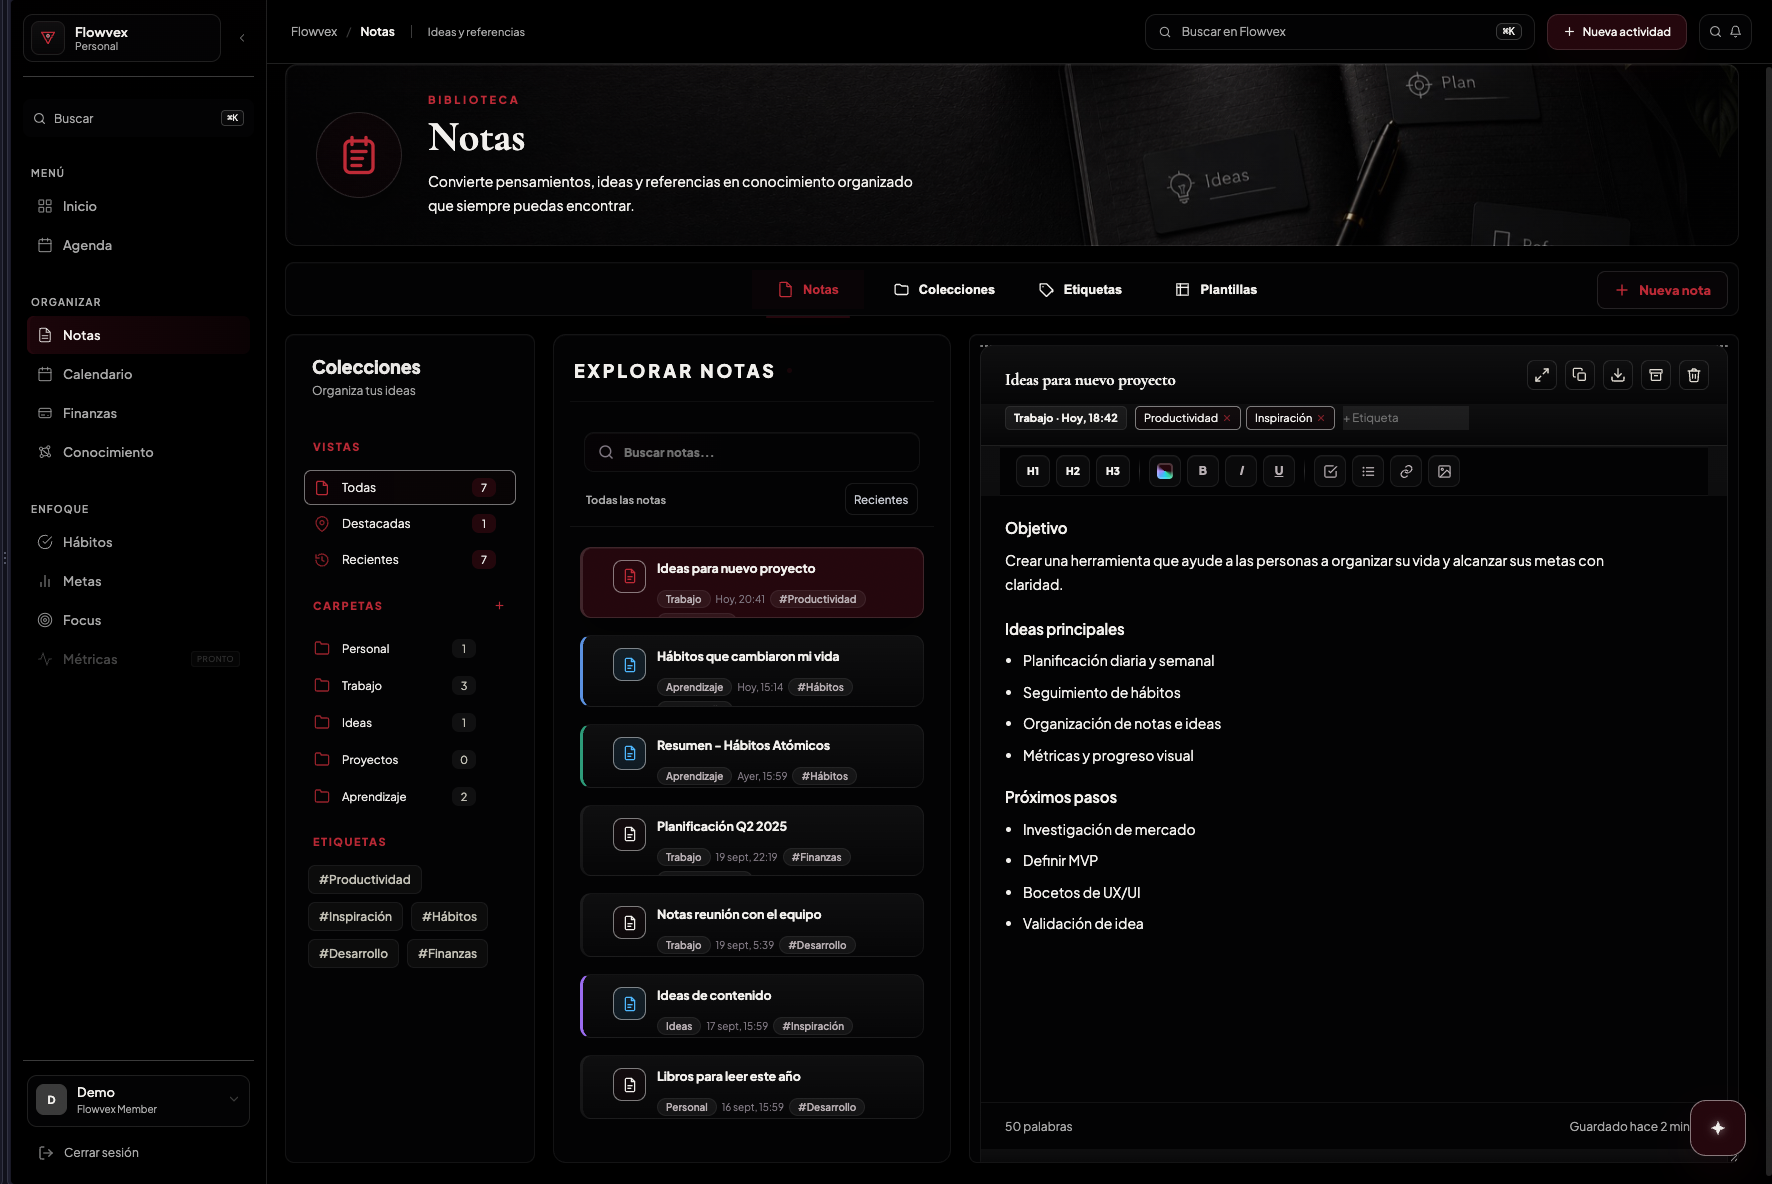Delete the note with trash icon
The height and width of the screenshot is (1184, 1772).
tap(1694, 375)
